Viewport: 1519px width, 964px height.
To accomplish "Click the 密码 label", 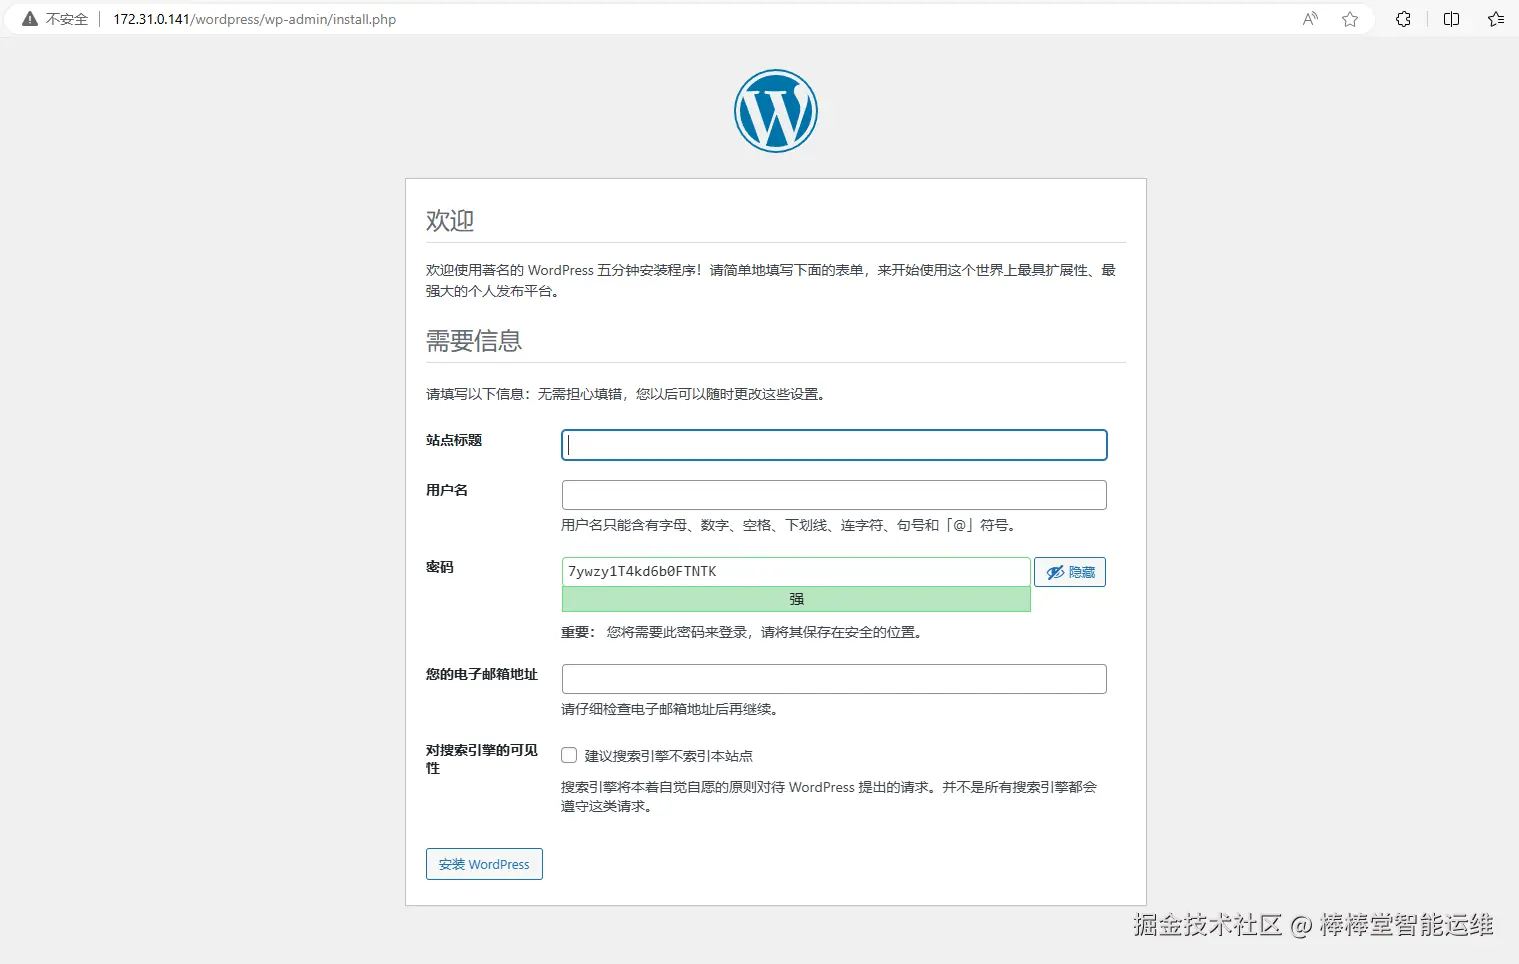I will [x=440, y=567].
